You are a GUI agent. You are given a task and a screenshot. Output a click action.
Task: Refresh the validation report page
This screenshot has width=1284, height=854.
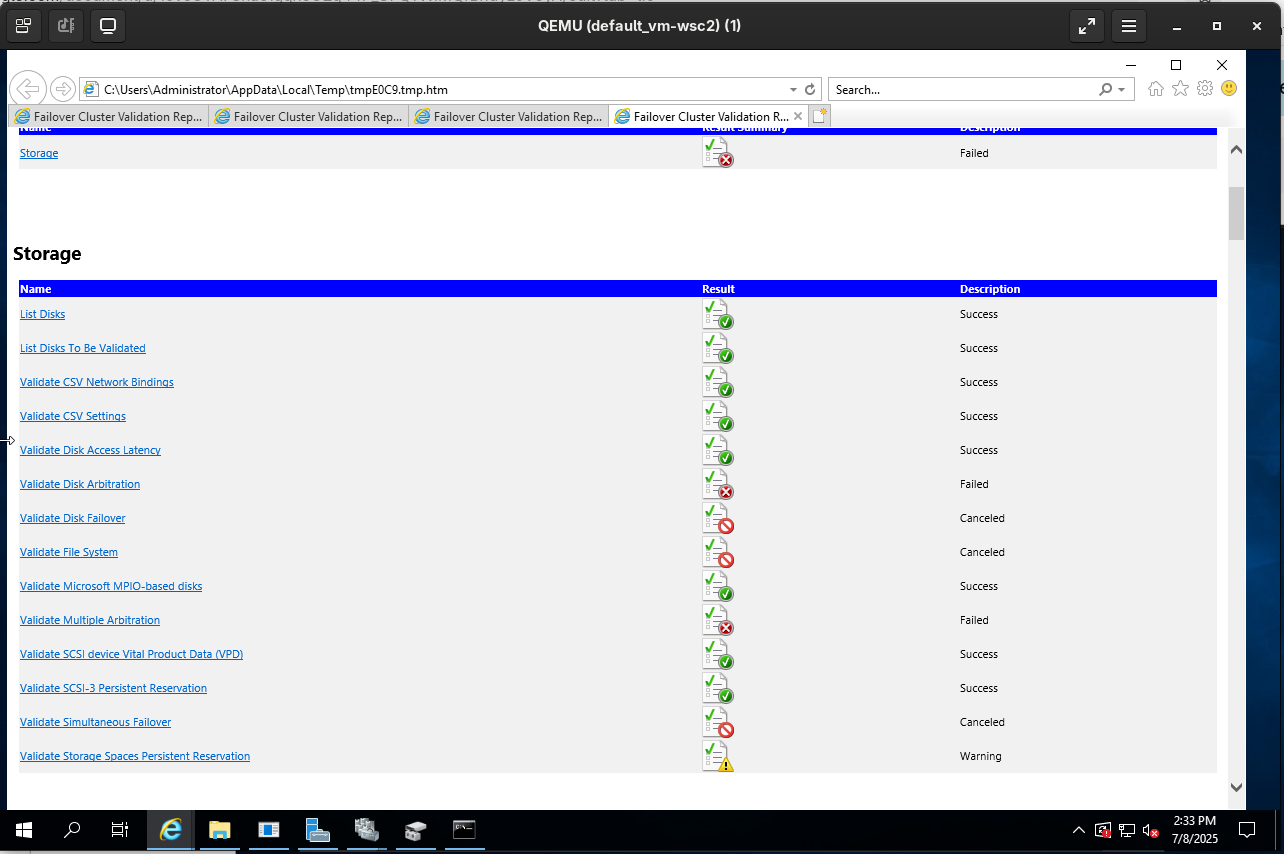[810, 89]
